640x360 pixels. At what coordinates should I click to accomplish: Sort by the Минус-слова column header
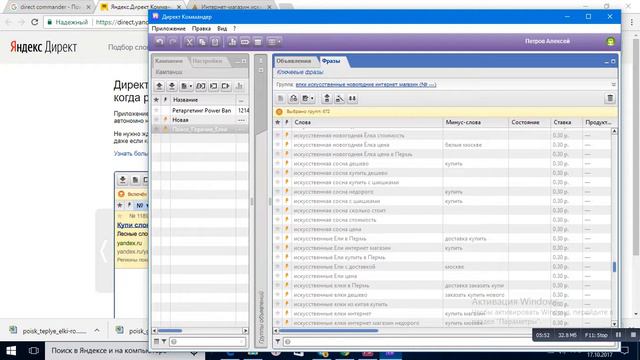pyautogui.click(x=476, y=122)
